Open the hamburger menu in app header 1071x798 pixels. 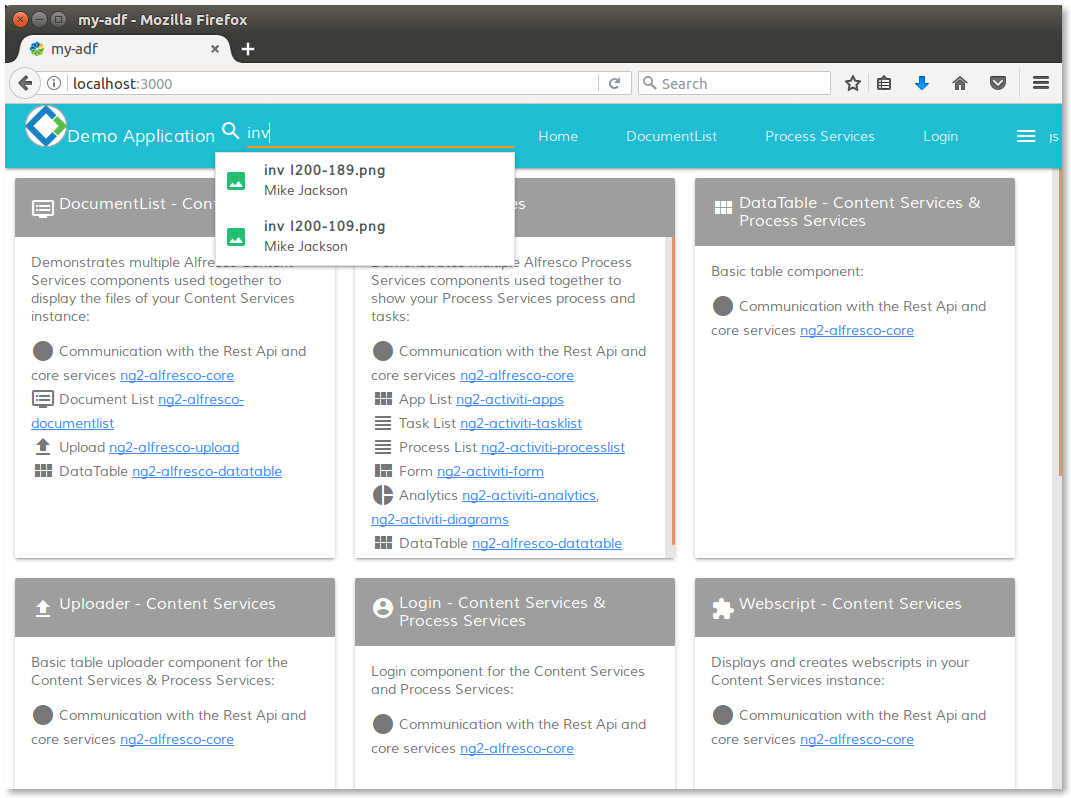click(1025, 136)
